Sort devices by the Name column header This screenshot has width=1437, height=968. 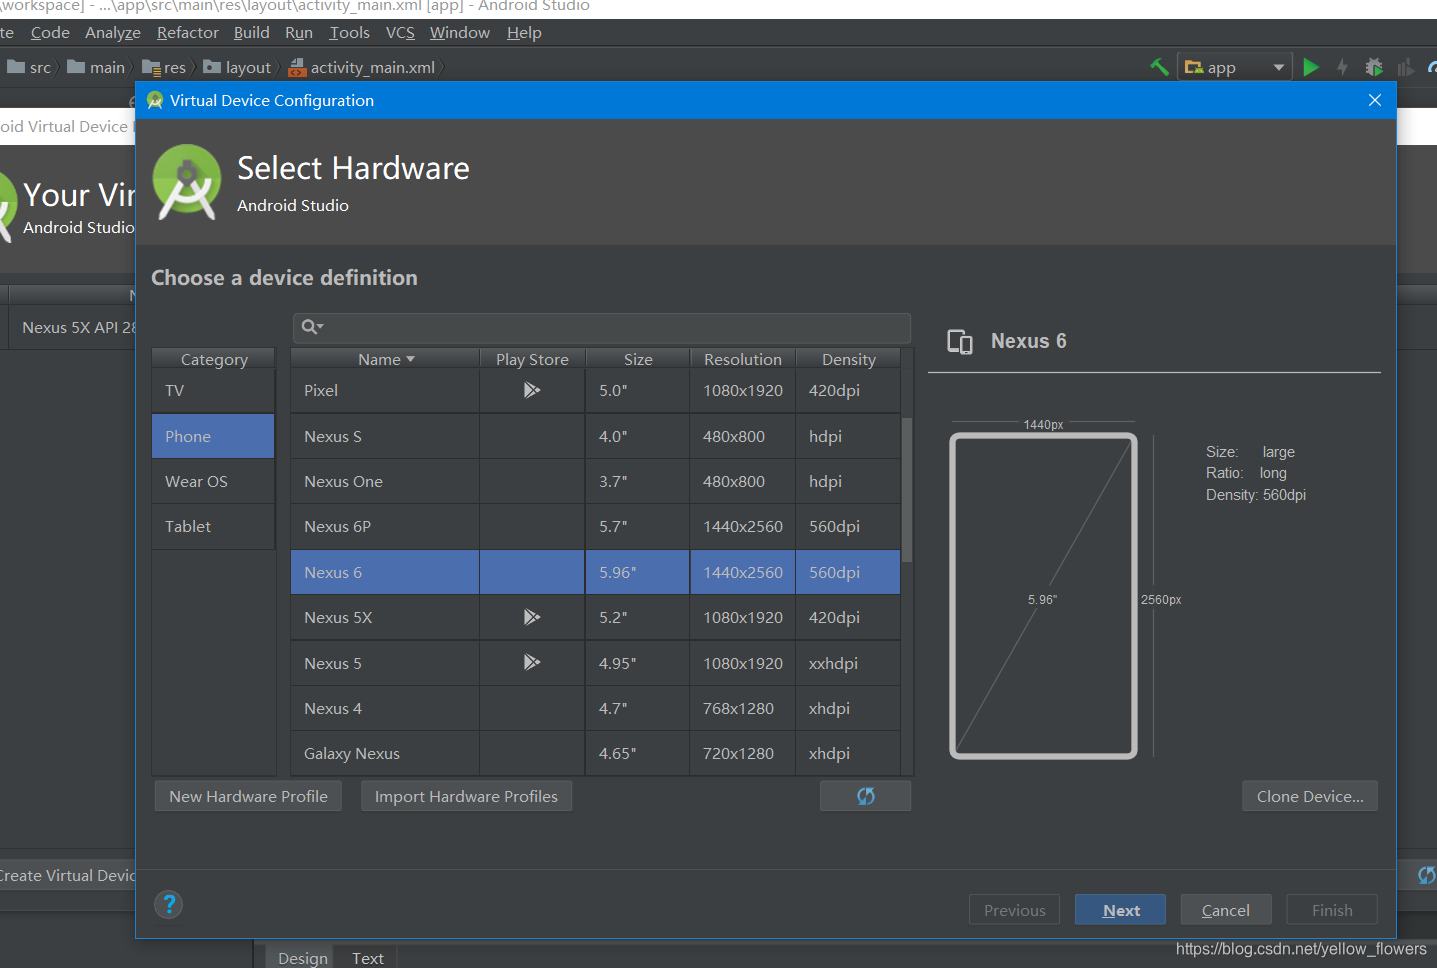385,359
